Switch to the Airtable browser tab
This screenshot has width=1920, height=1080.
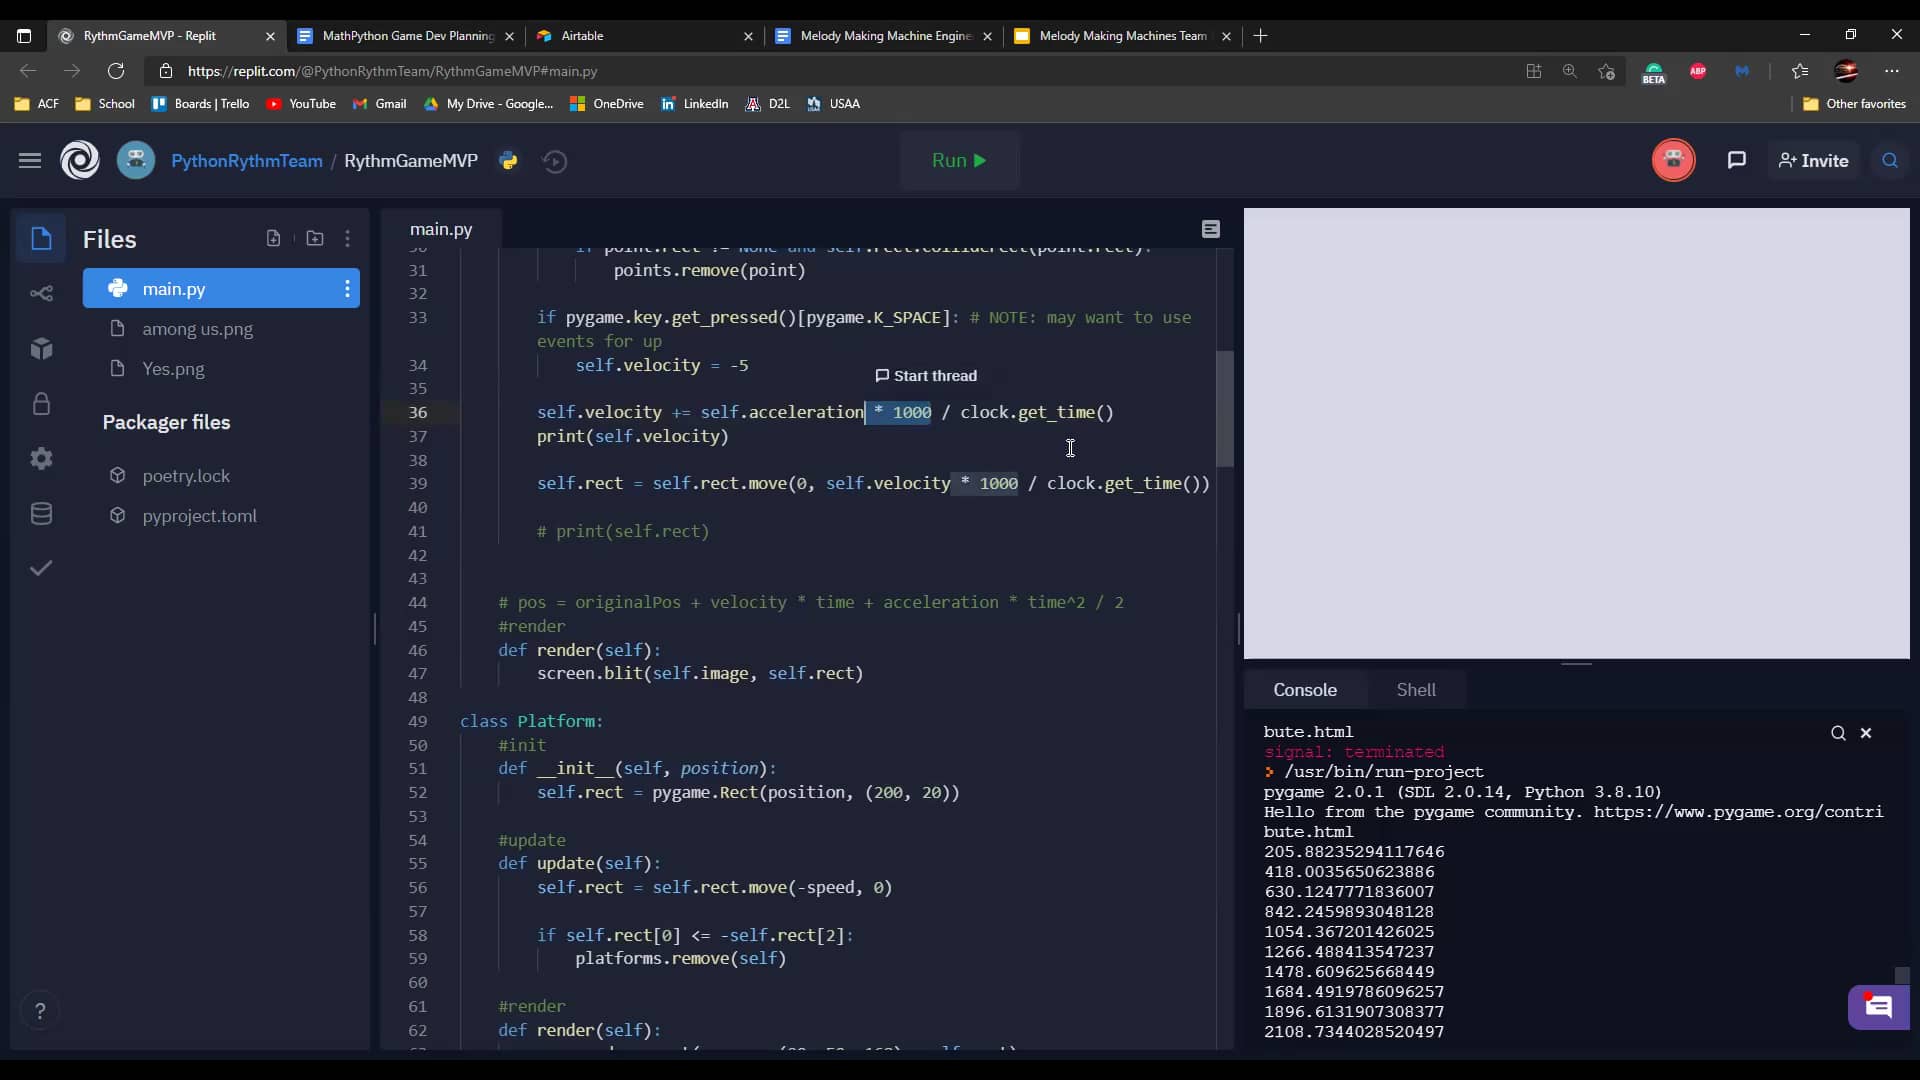click(583, 36)
